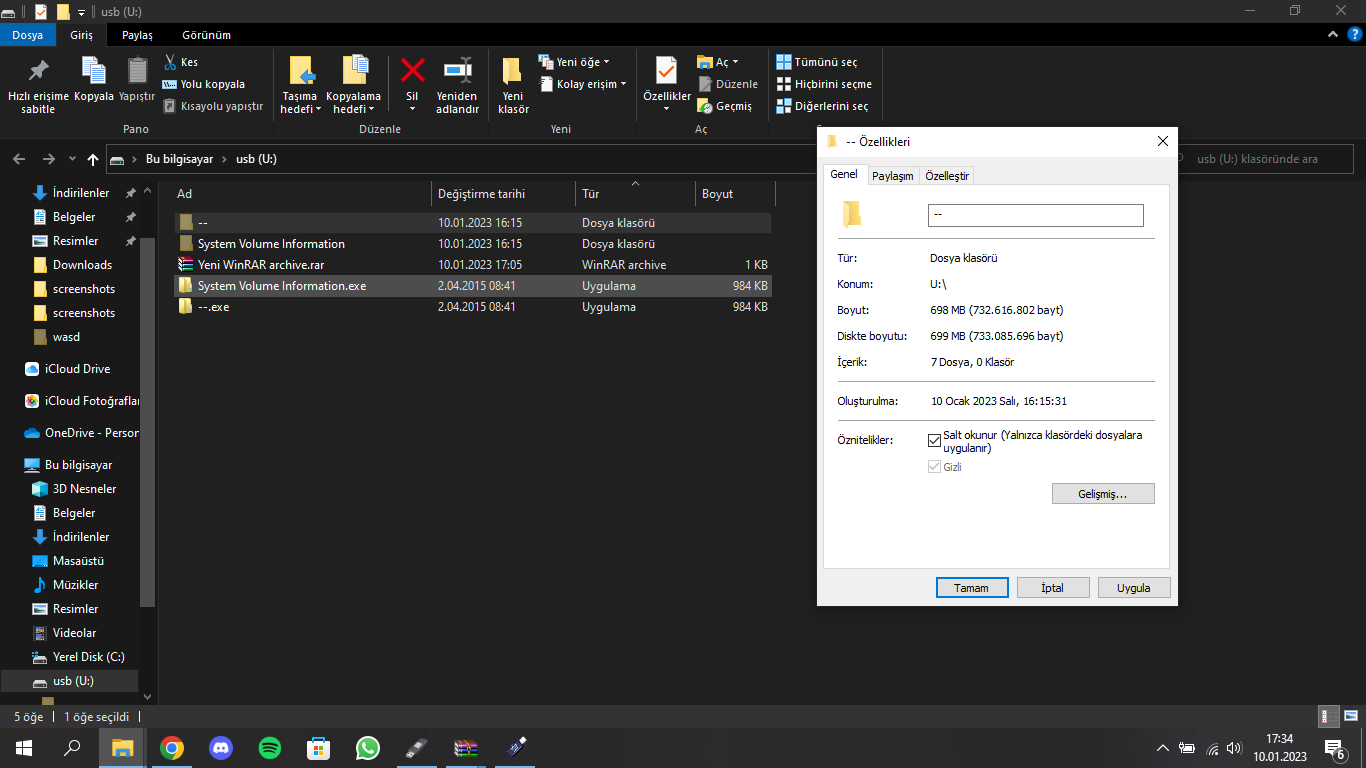Click the Gelişmiş... button
Screen dimensions: 1366x768
click(1102, 494)
